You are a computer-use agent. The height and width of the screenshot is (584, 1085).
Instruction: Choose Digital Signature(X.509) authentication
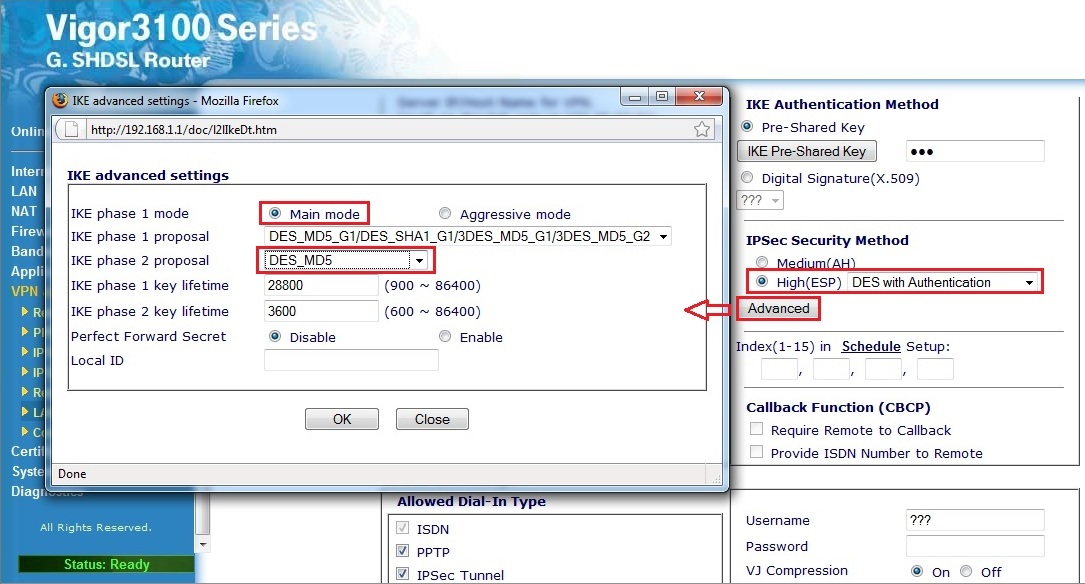747,178
